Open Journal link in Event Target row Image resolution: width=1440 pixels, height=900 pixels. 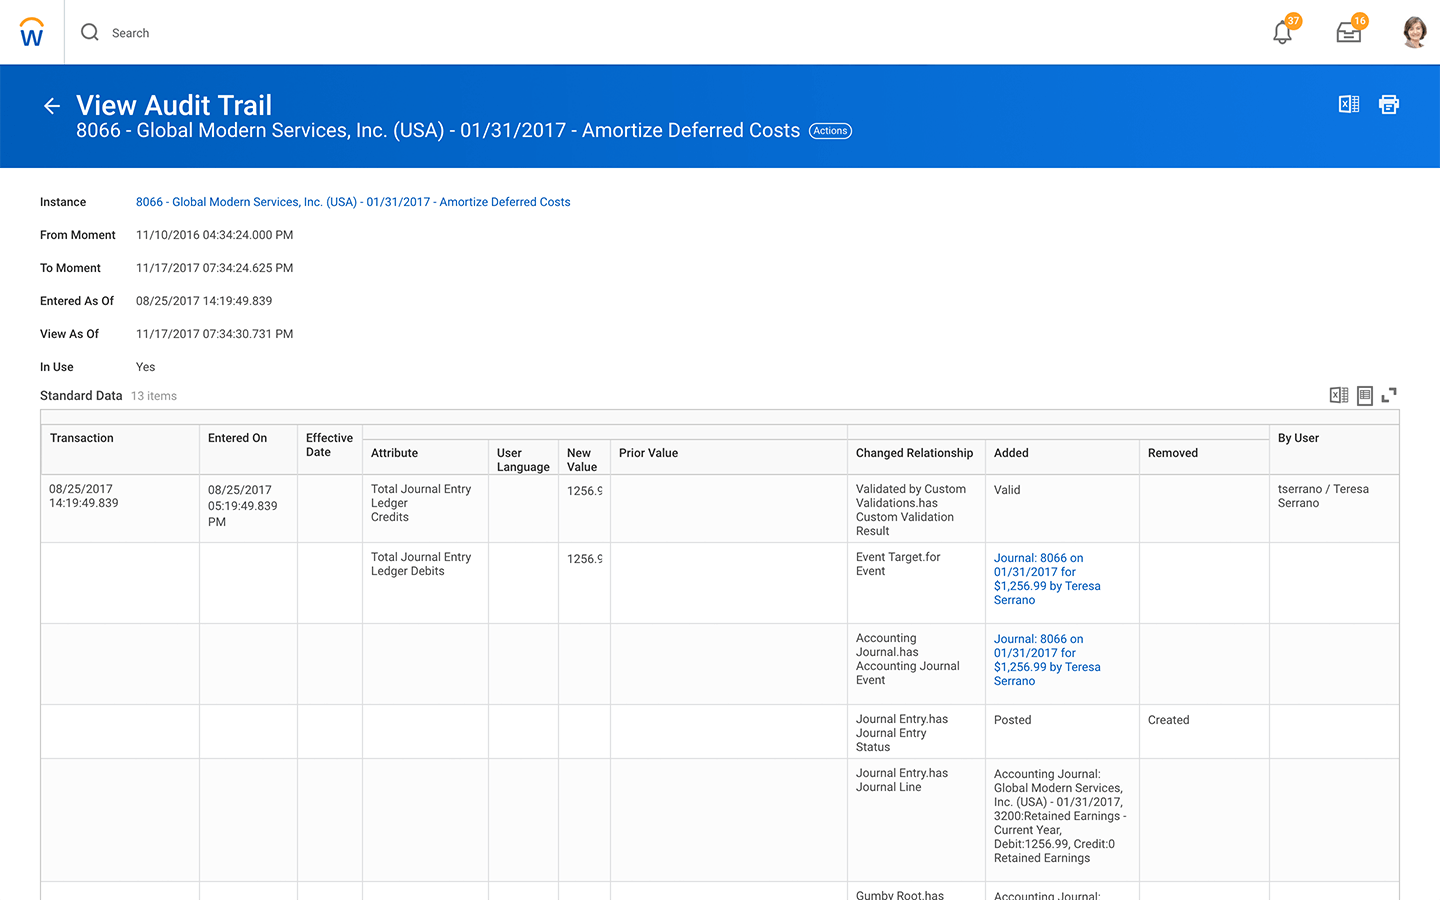(x=1046, y=579)
